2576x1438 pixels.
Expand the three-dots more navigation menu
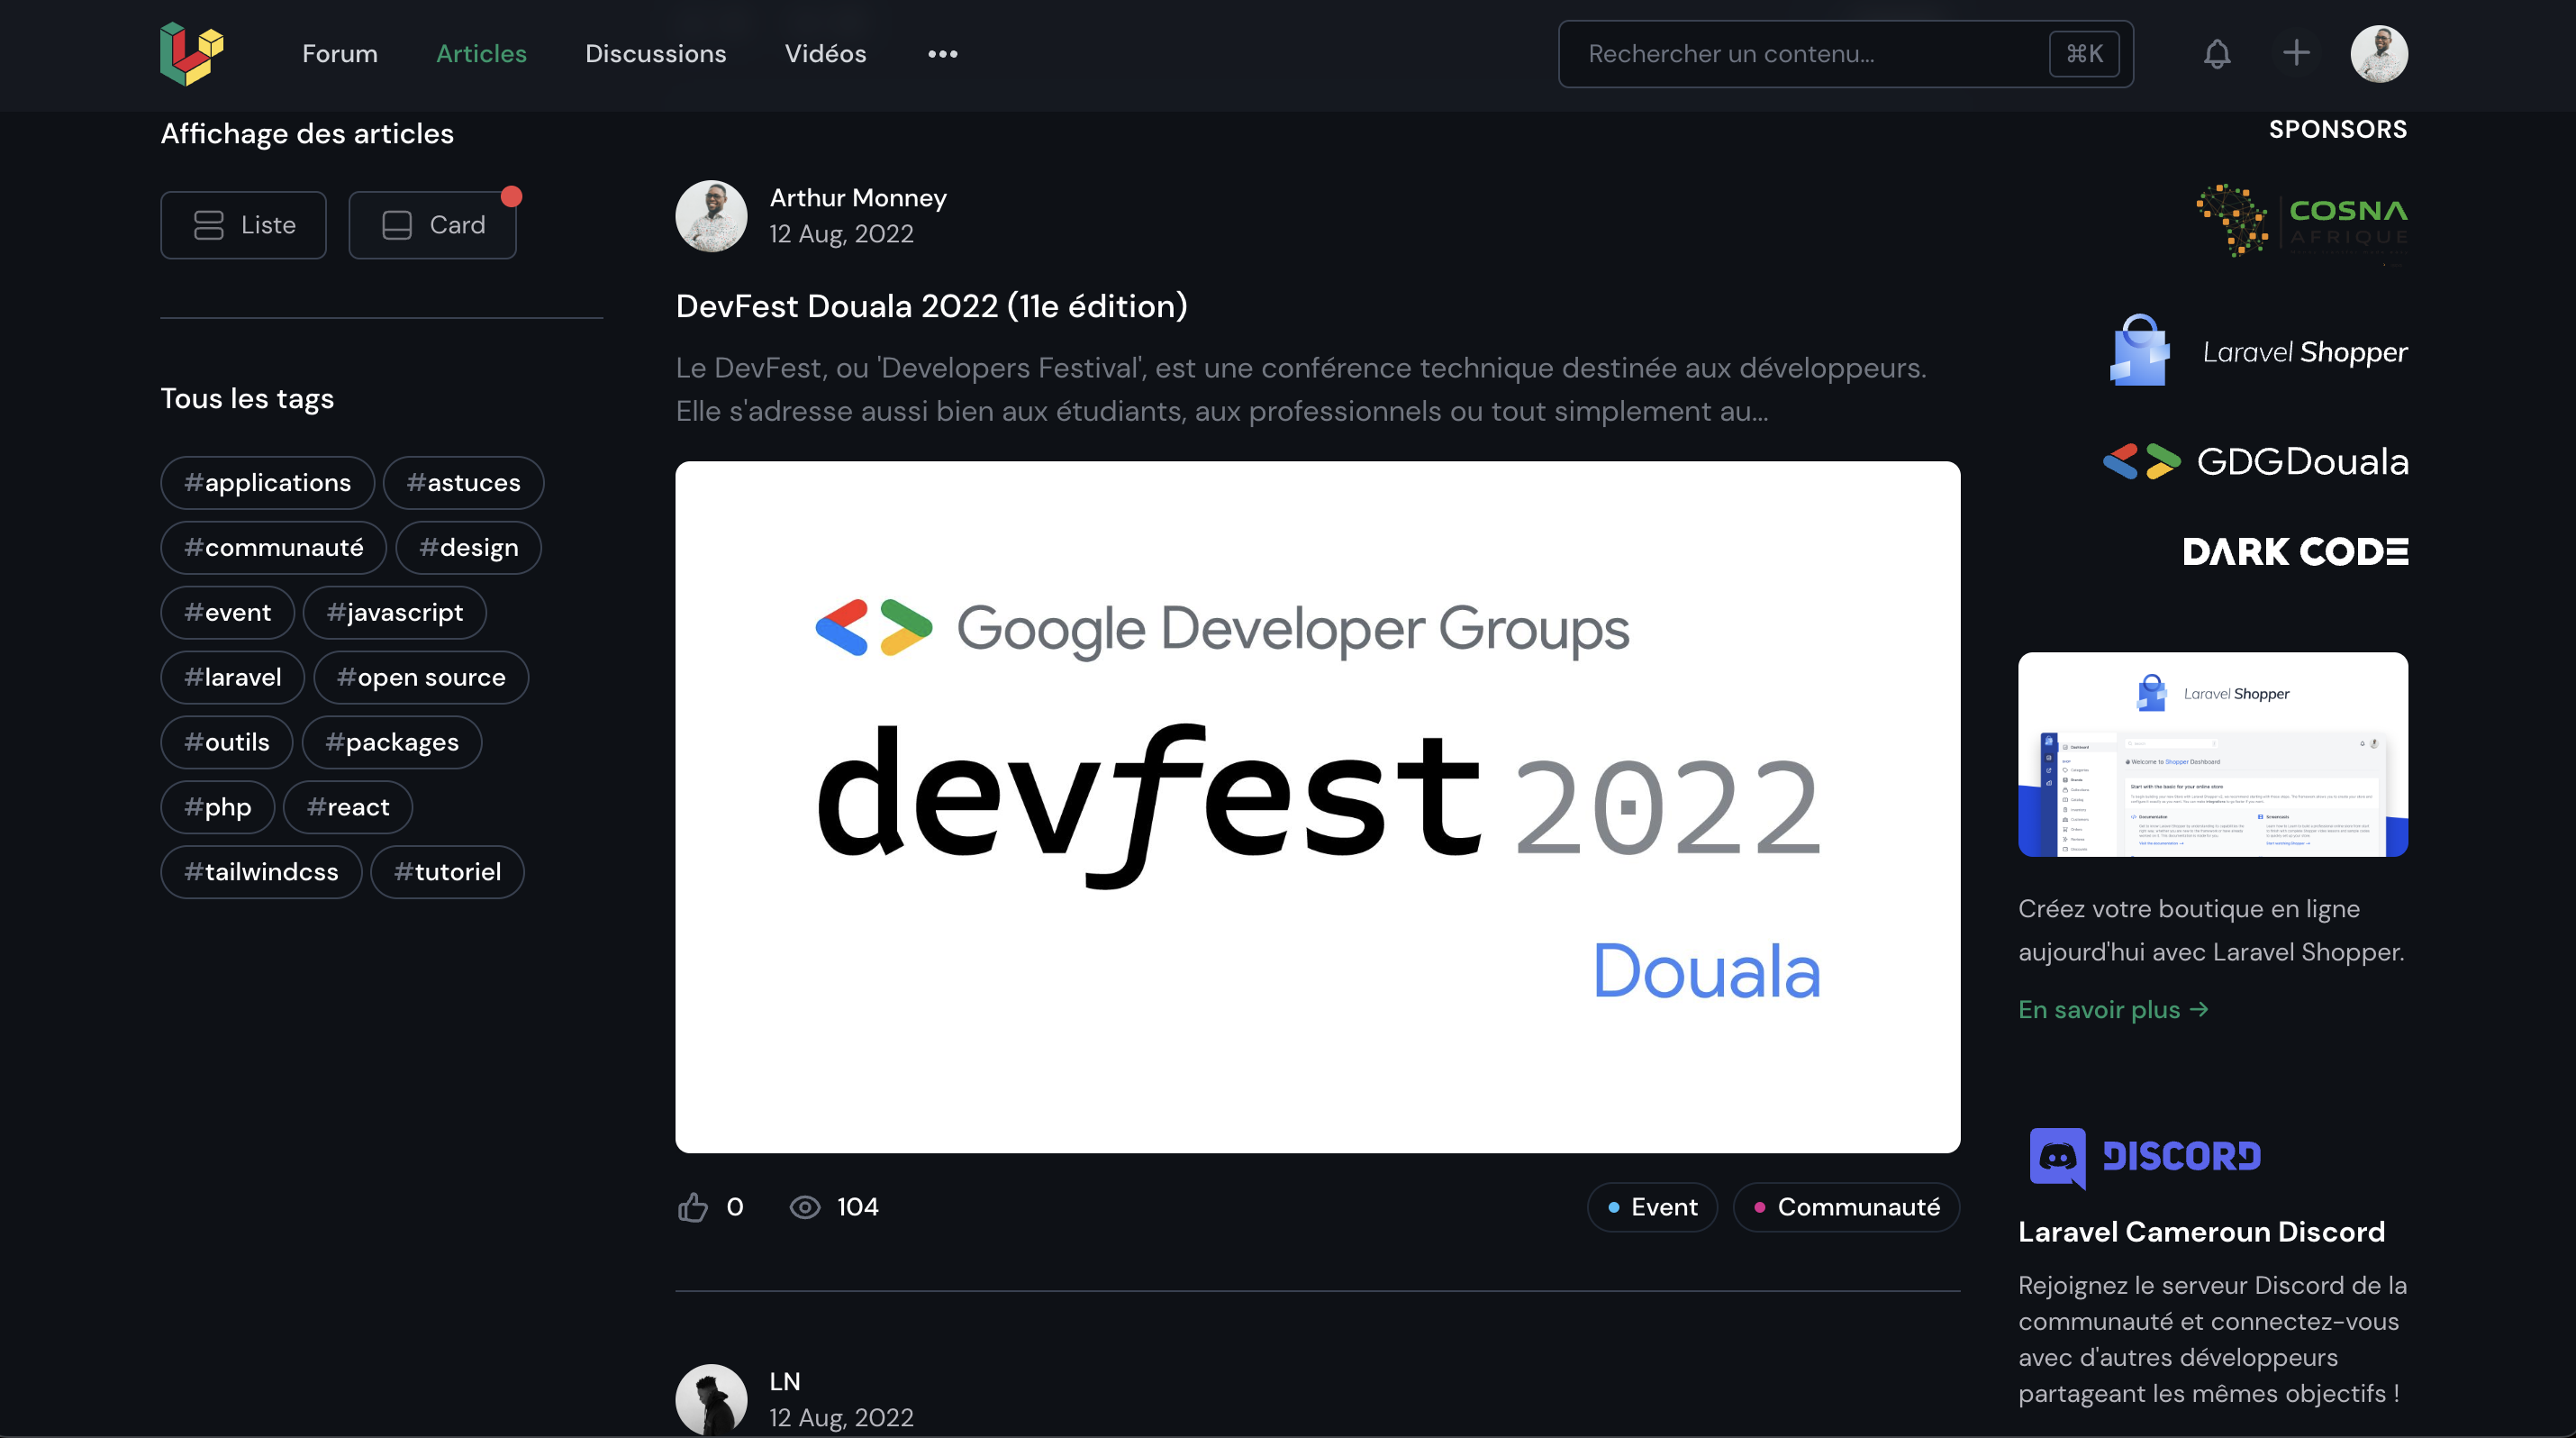(942, 54)
